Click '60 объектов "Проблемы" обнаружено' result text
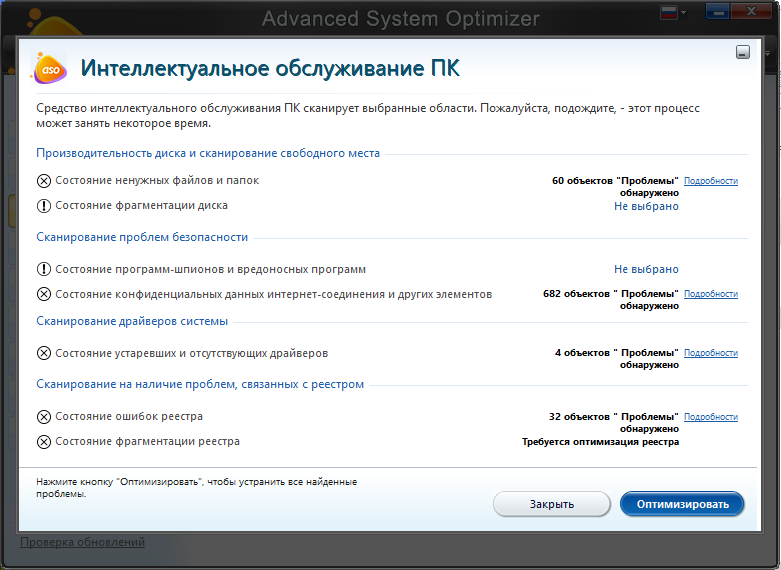This screenshot has width=781, height=570. [615, 186]
